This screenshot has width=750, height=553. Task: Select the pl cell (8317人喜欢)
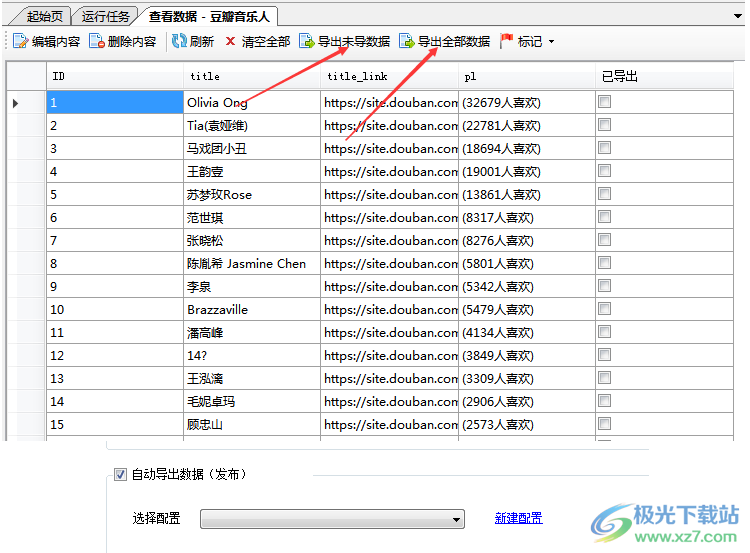(x=527, y=217)
